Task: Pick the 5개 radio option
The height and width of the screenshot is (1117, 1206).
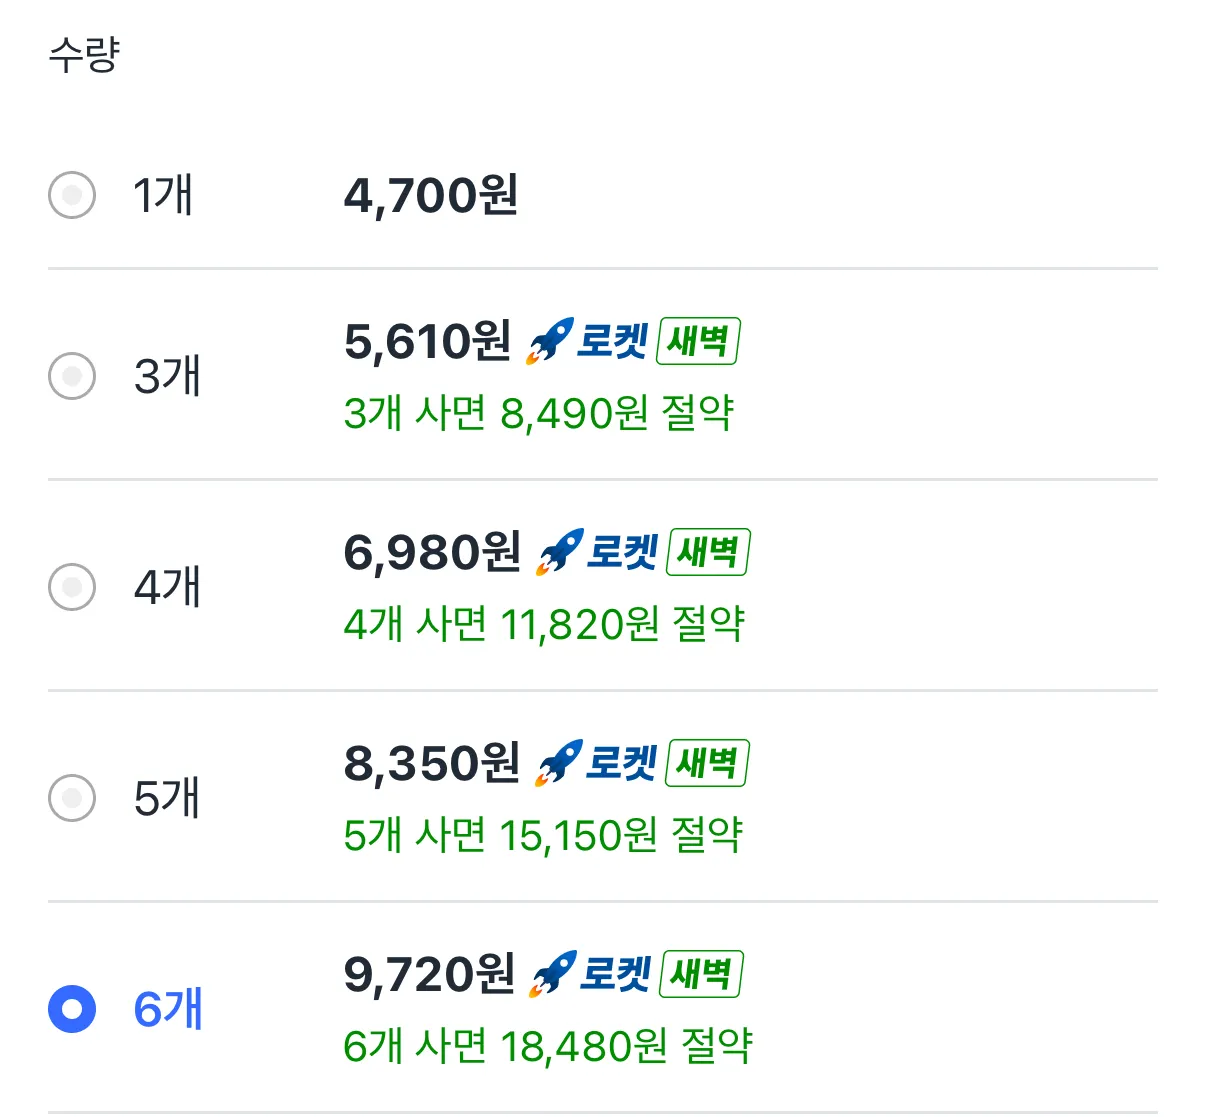Action: (x=72, y=798)
